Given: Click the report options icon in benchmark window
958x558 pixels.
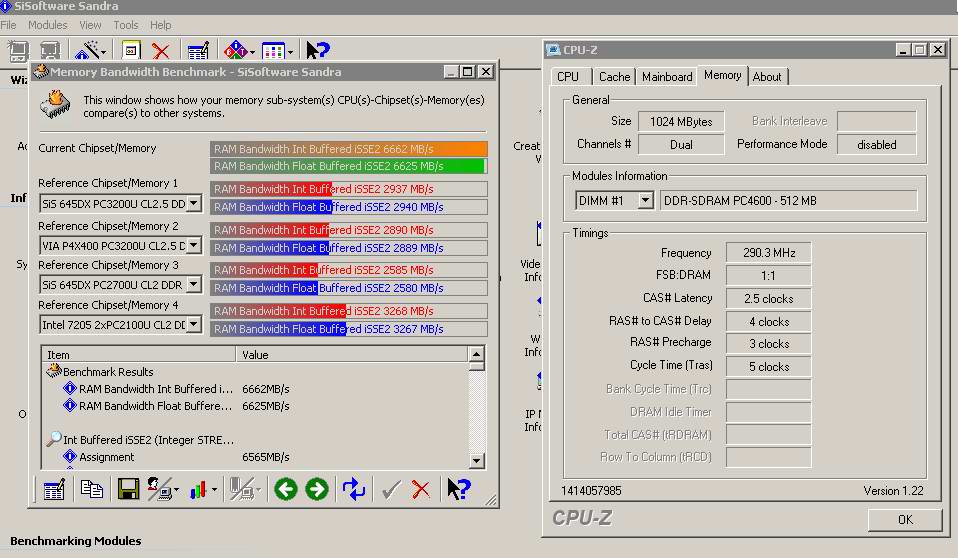Looking at the screenshot, I should pyautogui.click(x=54, y=489).
